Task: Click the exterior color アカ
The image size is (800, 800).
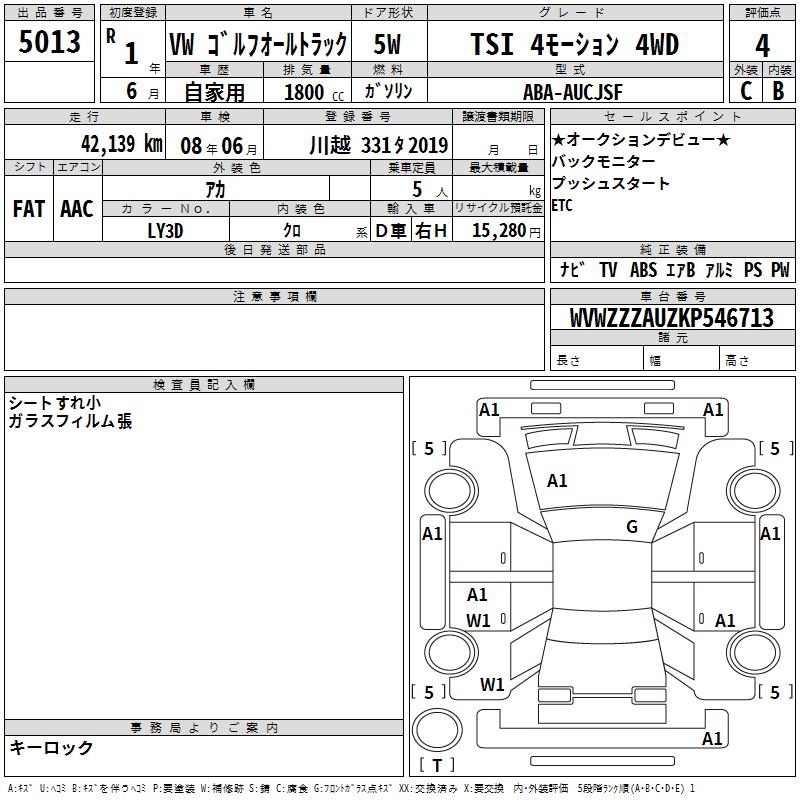Action: (215, 190)
